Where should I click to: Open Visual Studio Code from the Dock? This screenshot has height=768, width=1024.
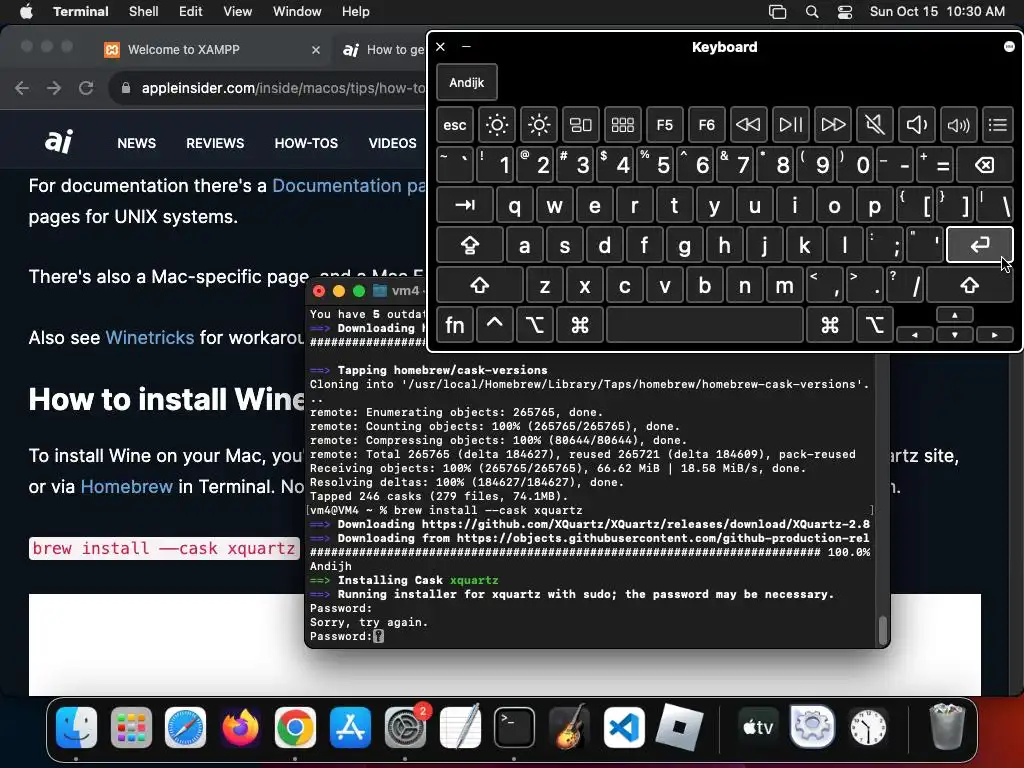[624, 728]
